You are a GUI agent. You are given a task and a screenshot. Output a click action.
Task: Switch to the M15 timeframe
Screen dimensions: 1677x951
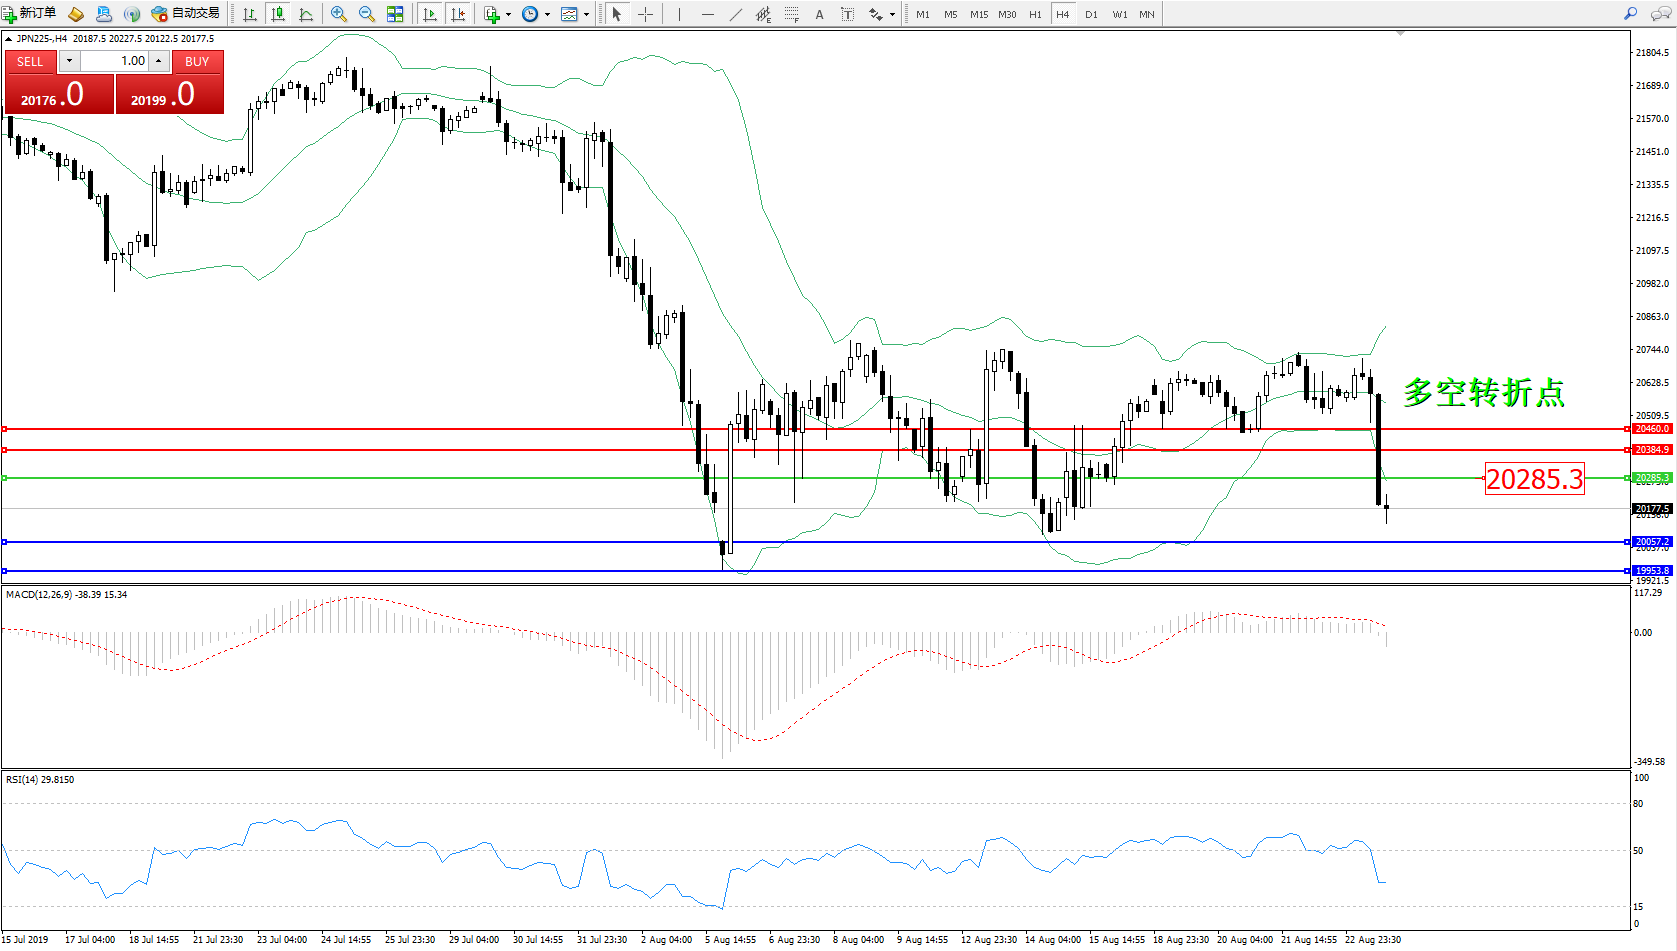click(x=978, y=14)
